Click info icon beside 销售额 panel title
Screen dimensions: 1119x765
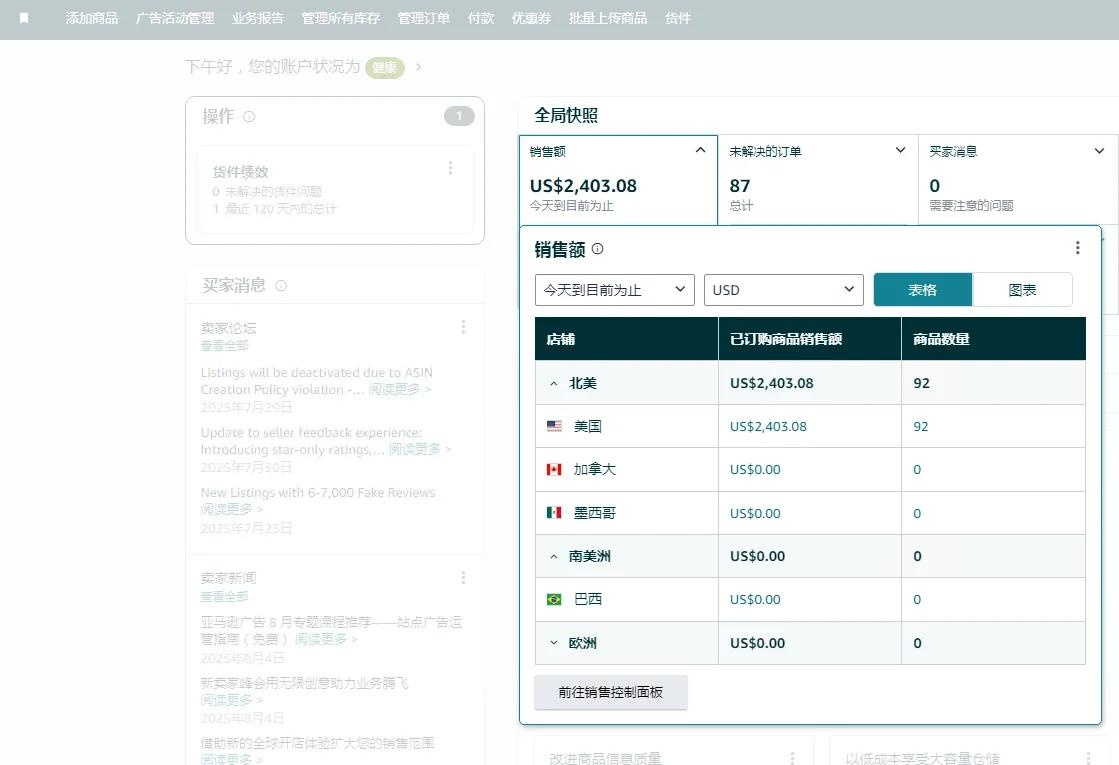pyautogui.click(x=598, y=248)
